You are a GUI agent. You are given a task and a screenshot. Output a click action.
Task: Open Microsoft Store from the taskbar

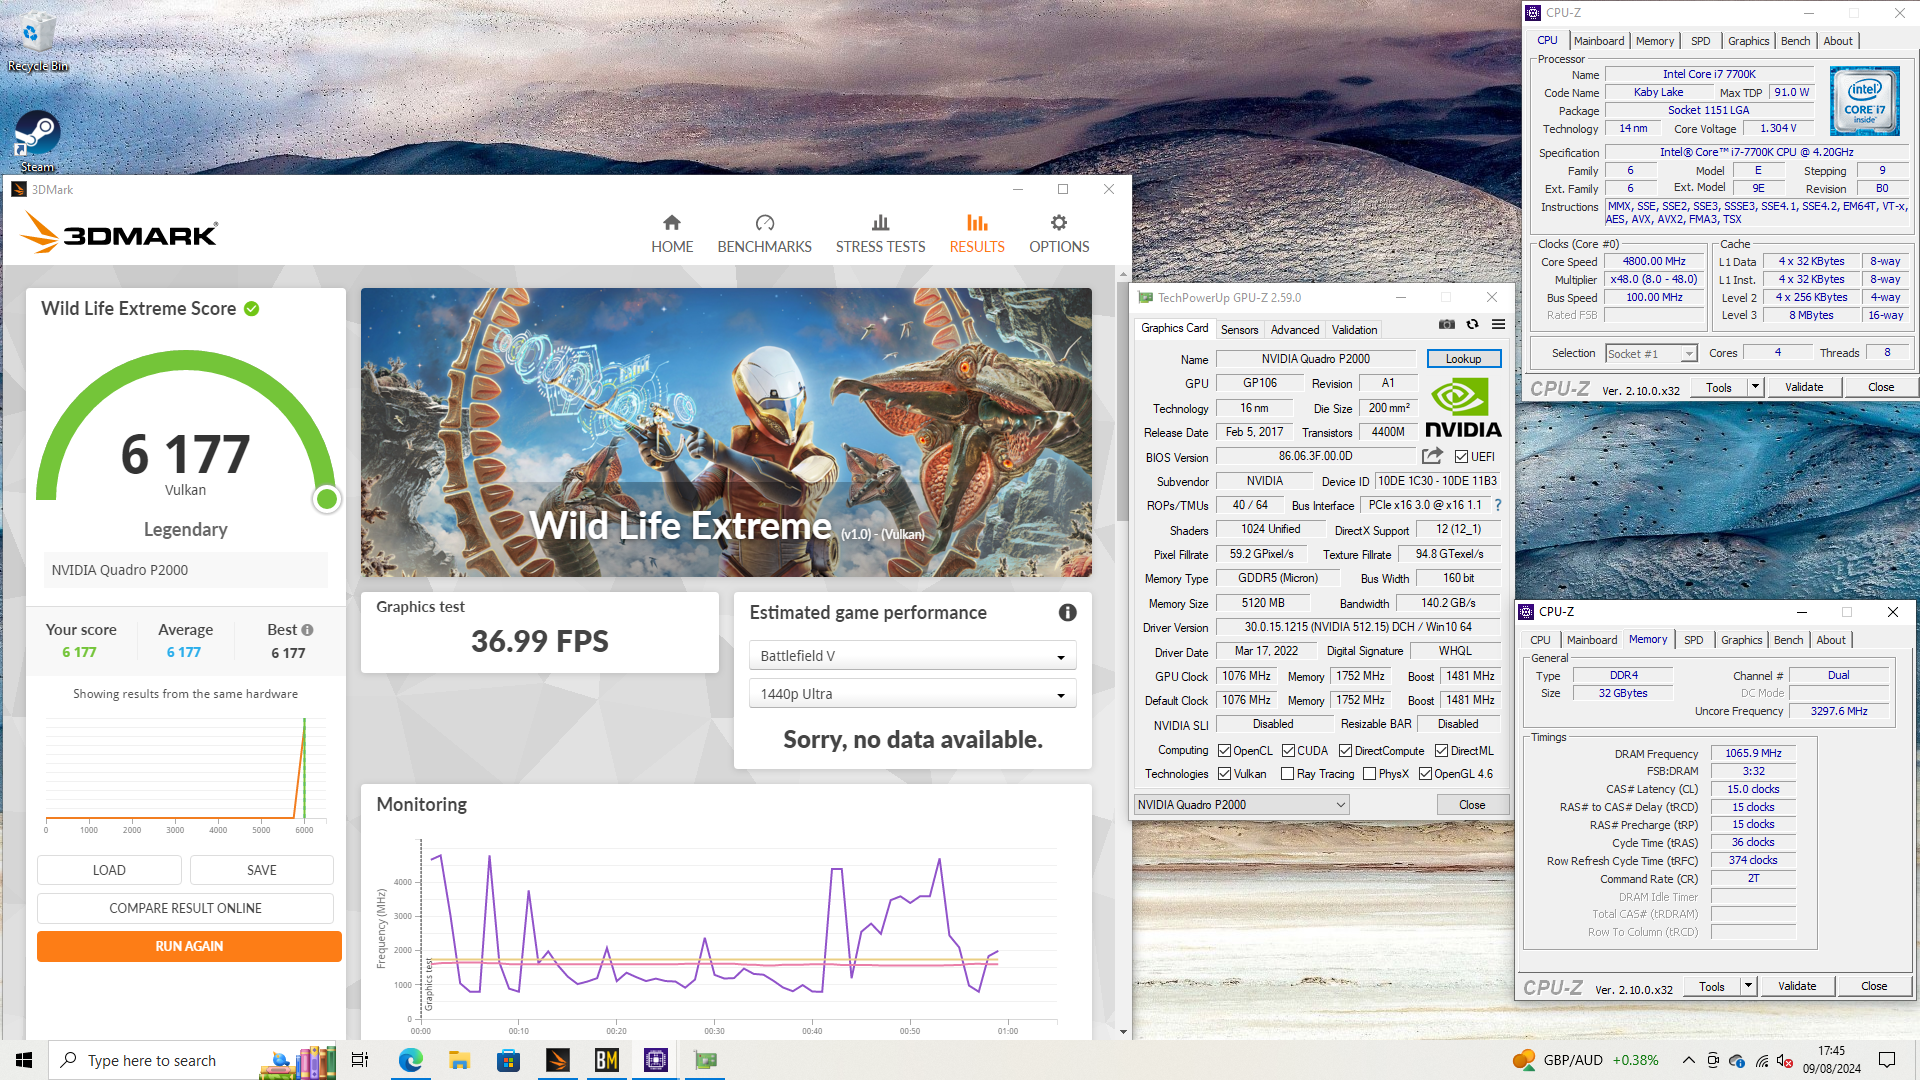coord(509,1060)
